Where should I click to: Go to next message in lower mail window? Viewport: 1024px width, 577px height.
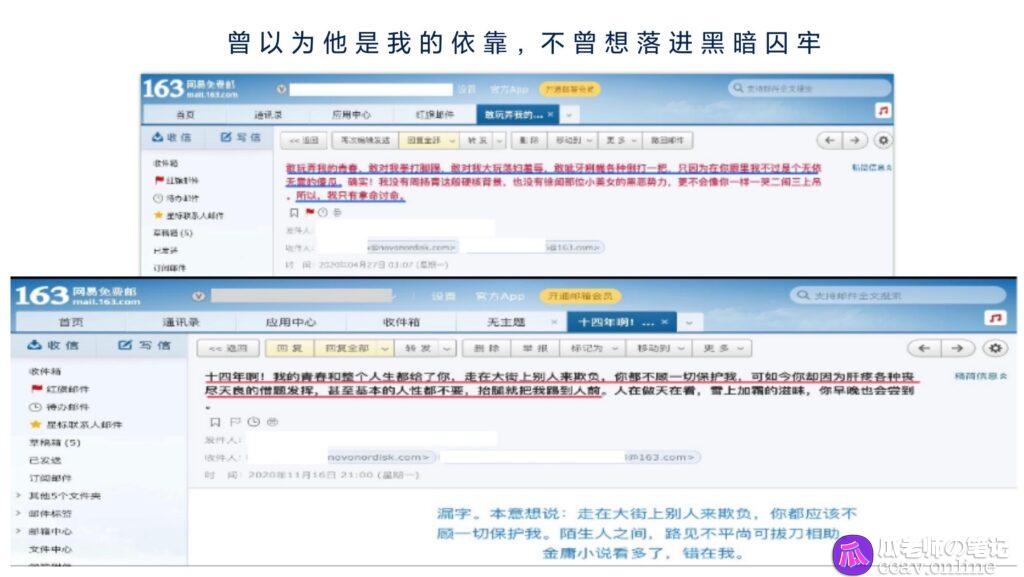pyautogui.click(x=957, y=349)
